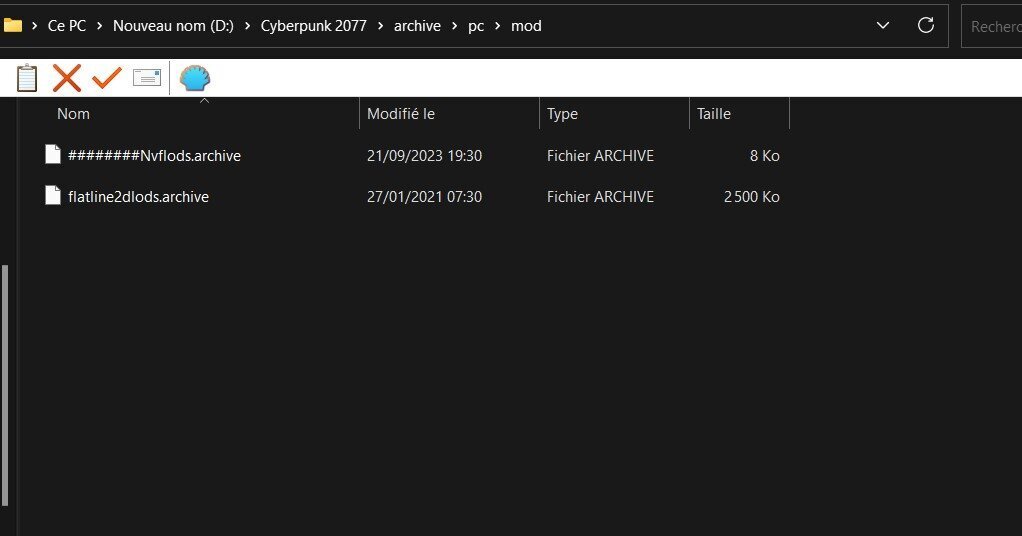
Task: Click the orange checkmark toolbar icon
Action: point(106,77)
